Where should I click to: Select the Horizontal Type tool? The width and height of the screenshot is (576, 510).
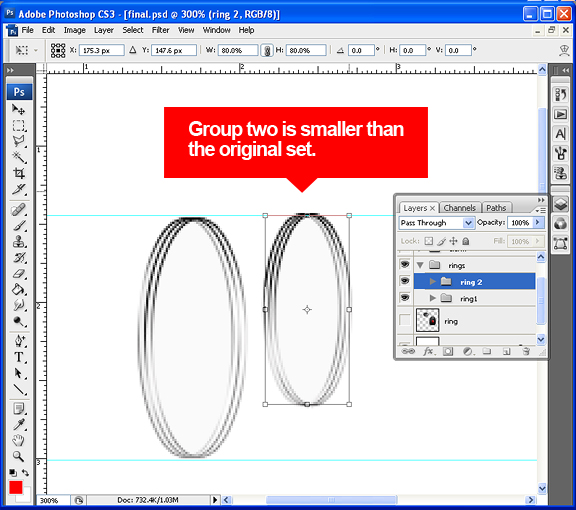pos(19,357)
